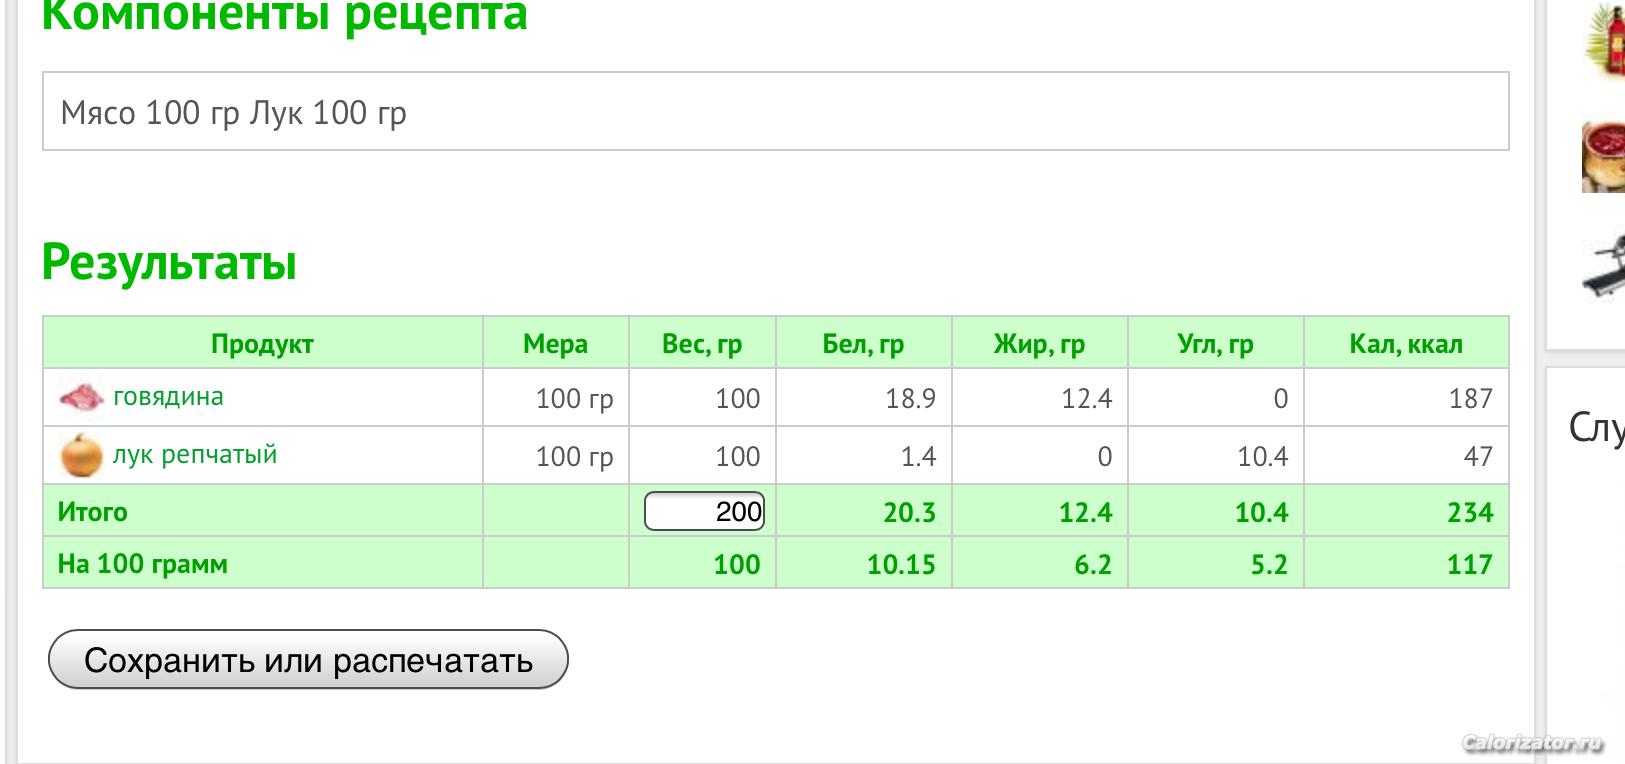Click the На 100 грамм row label

143,564
